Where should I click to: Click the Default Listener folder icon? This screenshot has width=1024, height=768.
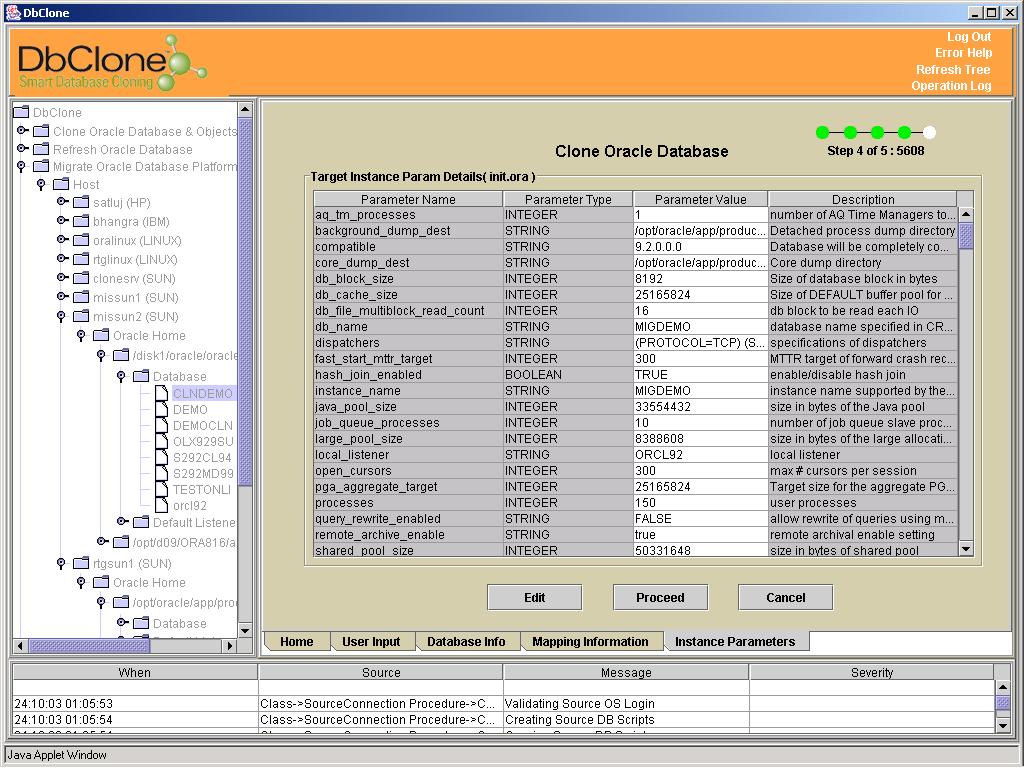pyautogui.click(x=141, y=522)
